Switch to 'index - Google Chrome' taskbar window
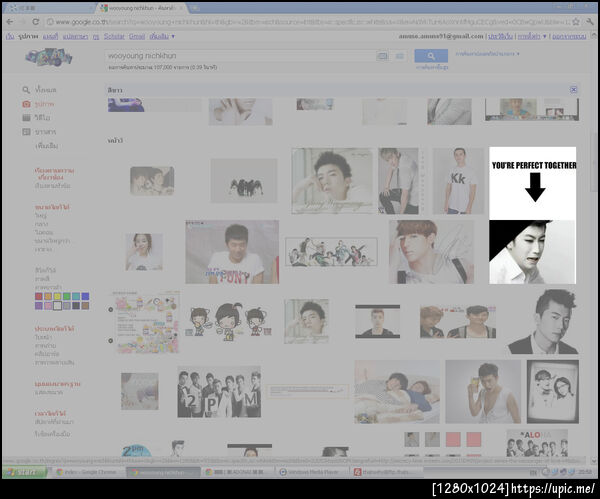600x499 pixels. coord(89,472)
